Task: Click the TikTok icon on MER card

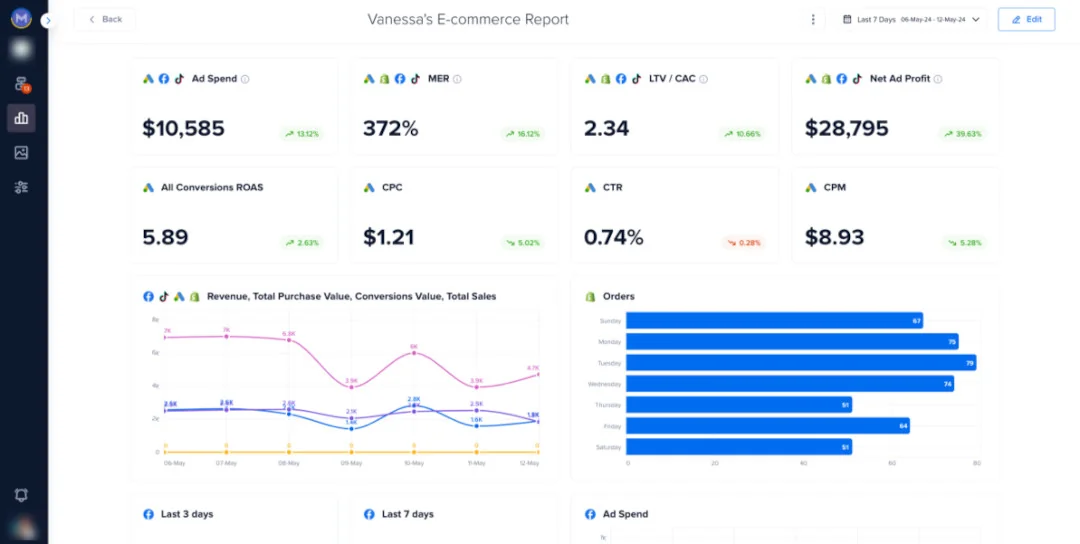Action: point(415,79)
